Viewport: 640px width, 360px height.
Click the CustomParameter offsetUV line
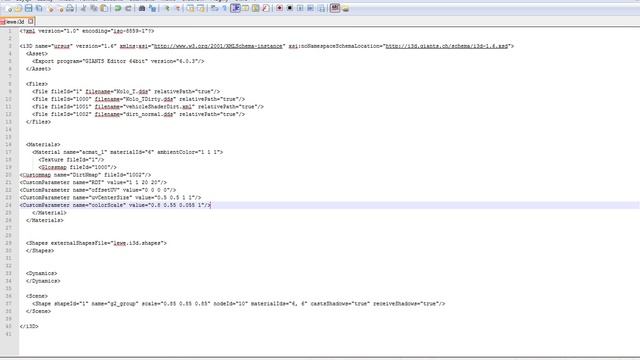click(x=98, y=190)
